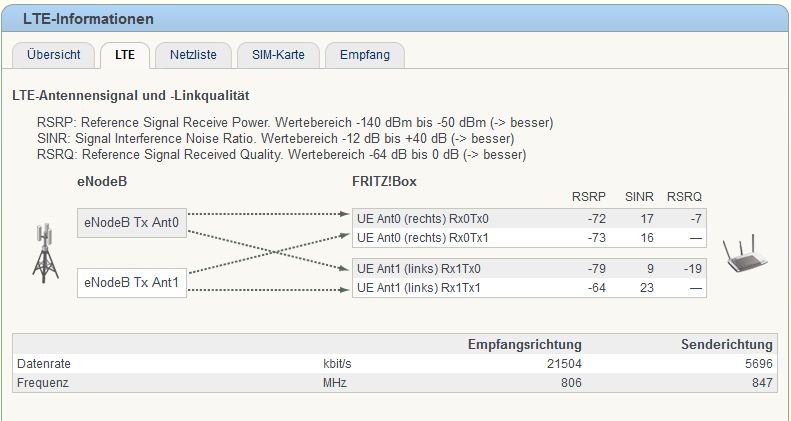Viewport: 791px width, 421px height.
Task: Select the UE Ant0 (rechts) Rx0Tx0 row
Action: (529, 218)
